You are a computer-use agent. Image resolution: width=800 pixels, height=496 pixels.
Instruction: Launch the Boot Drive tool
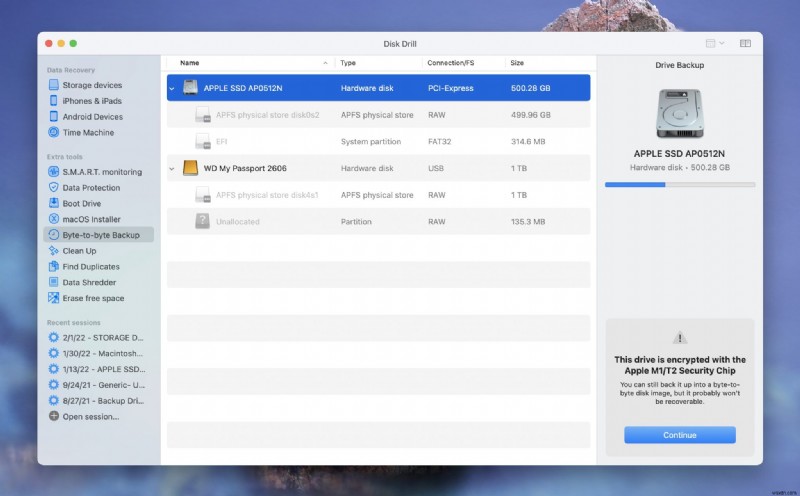81,203
